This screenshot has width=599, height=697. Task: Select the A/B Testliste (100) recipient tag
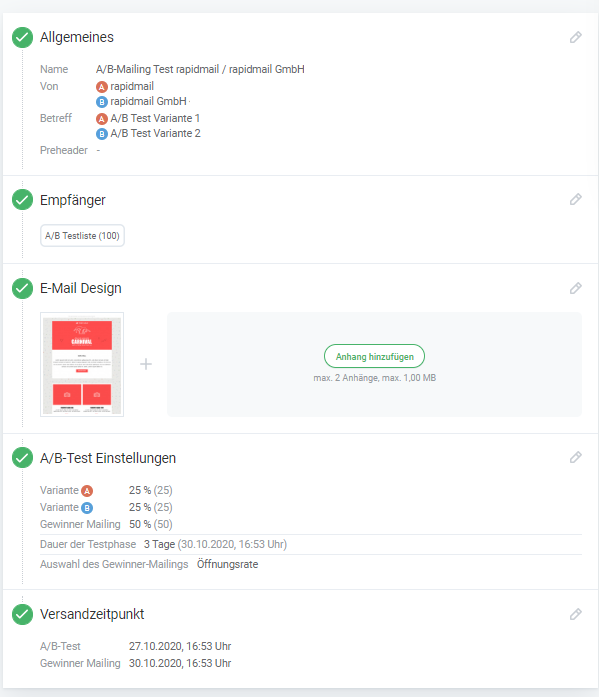82,236
